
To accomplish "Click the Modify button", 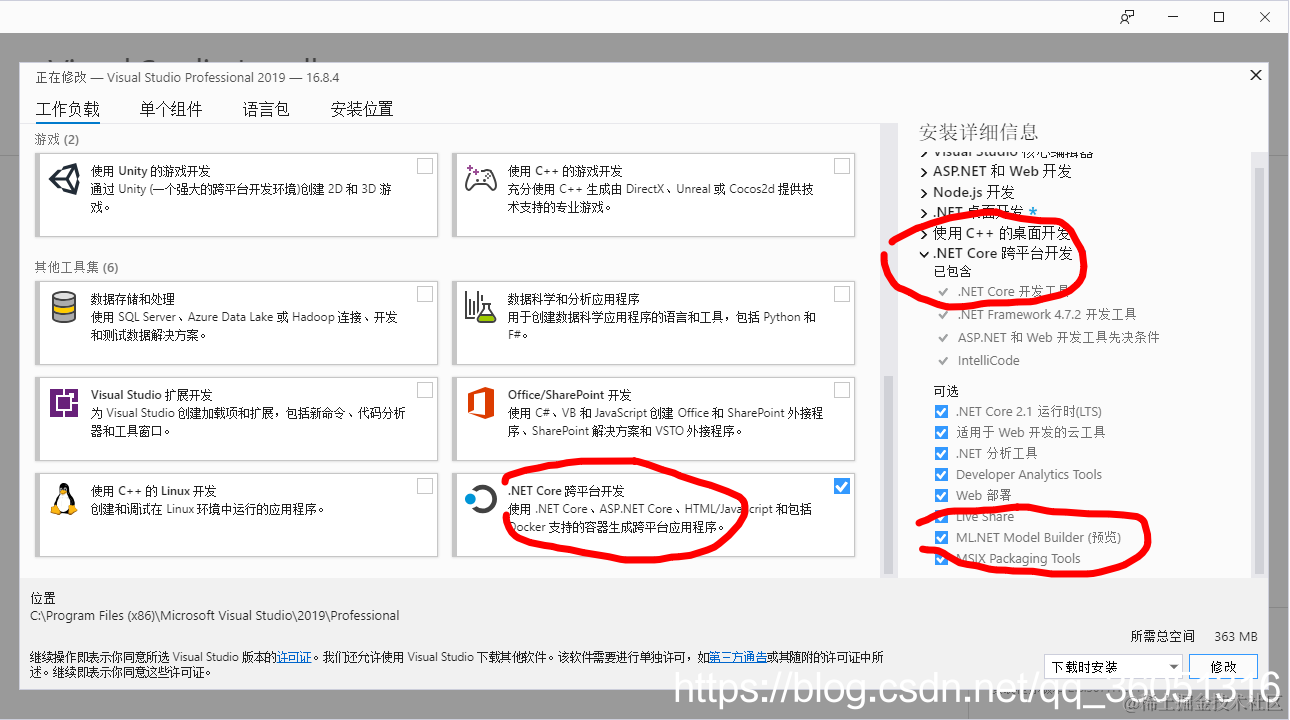I will pos(1224,666).
